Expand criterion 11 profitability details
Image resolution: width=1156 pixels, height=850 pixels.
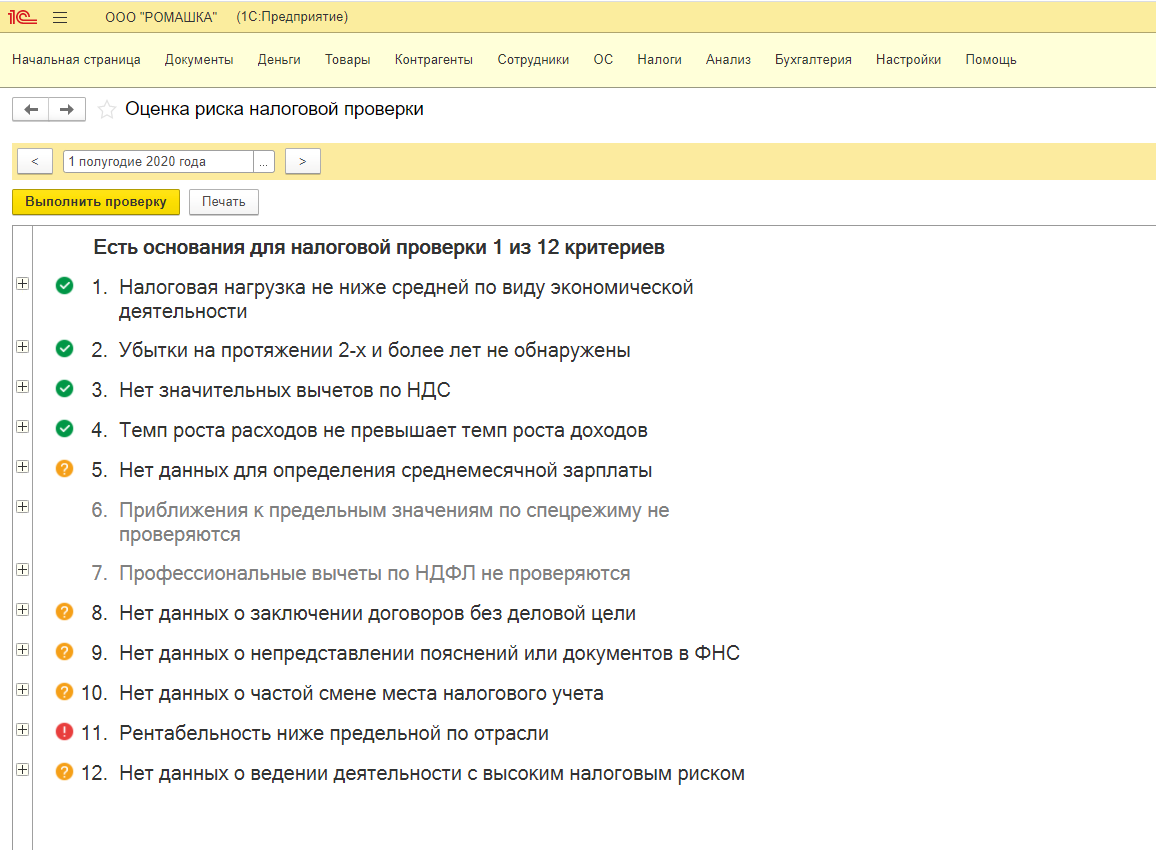point(23,729)
